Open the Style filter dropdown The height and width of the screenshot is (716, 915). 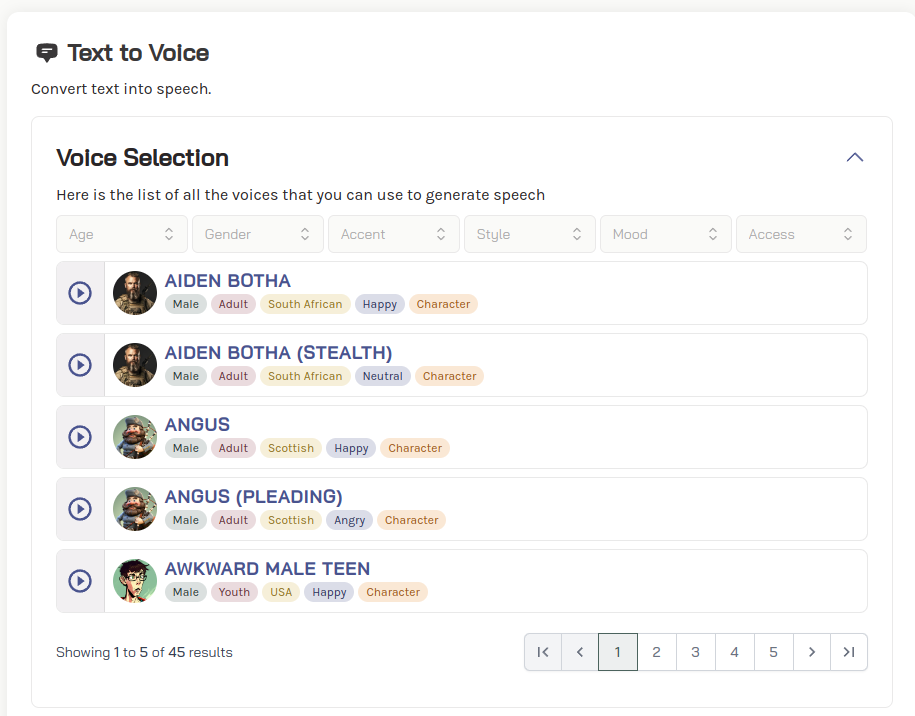pyautogui.click(x=530, y=234)
